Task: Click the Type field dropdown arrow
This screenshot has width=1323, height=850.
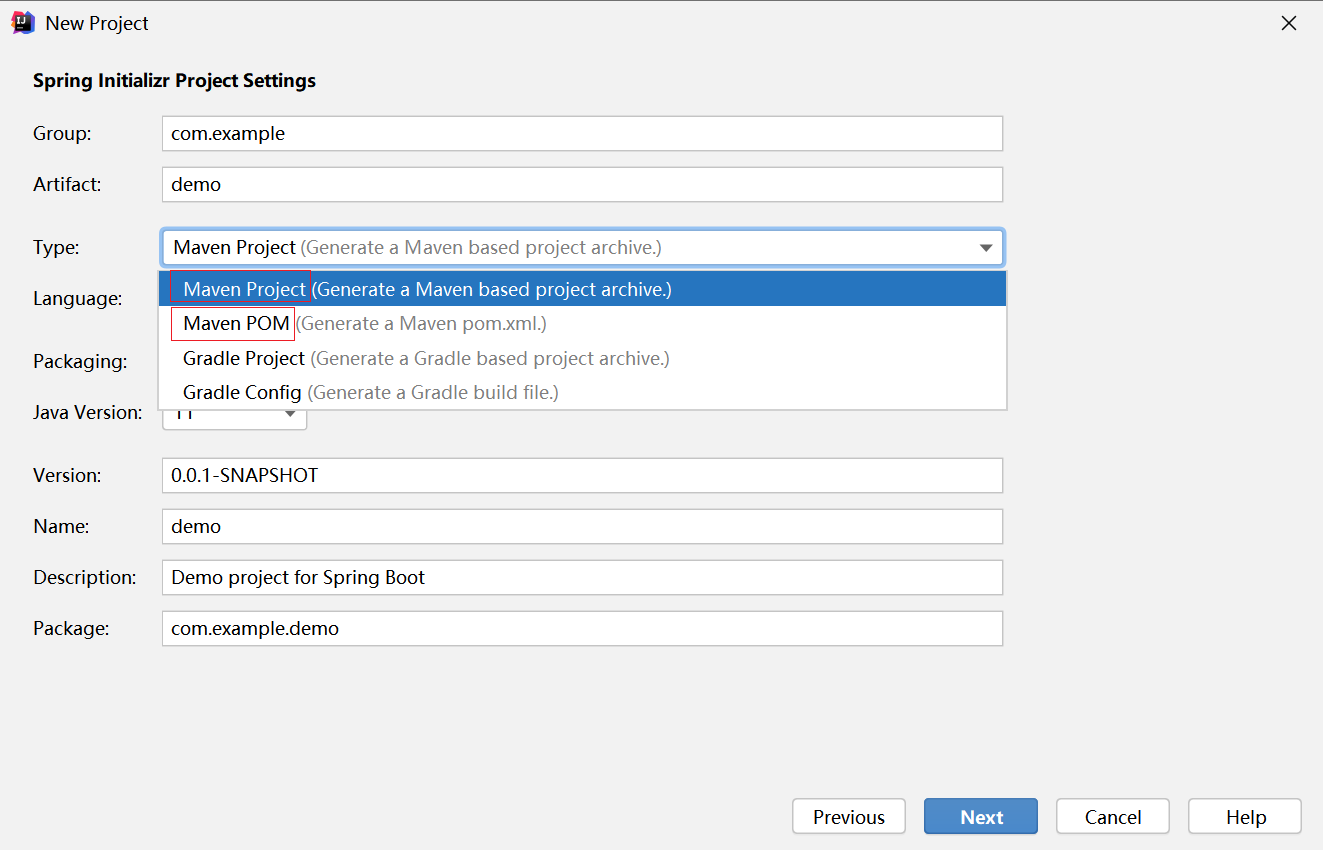Action: [x=987, y=247]
